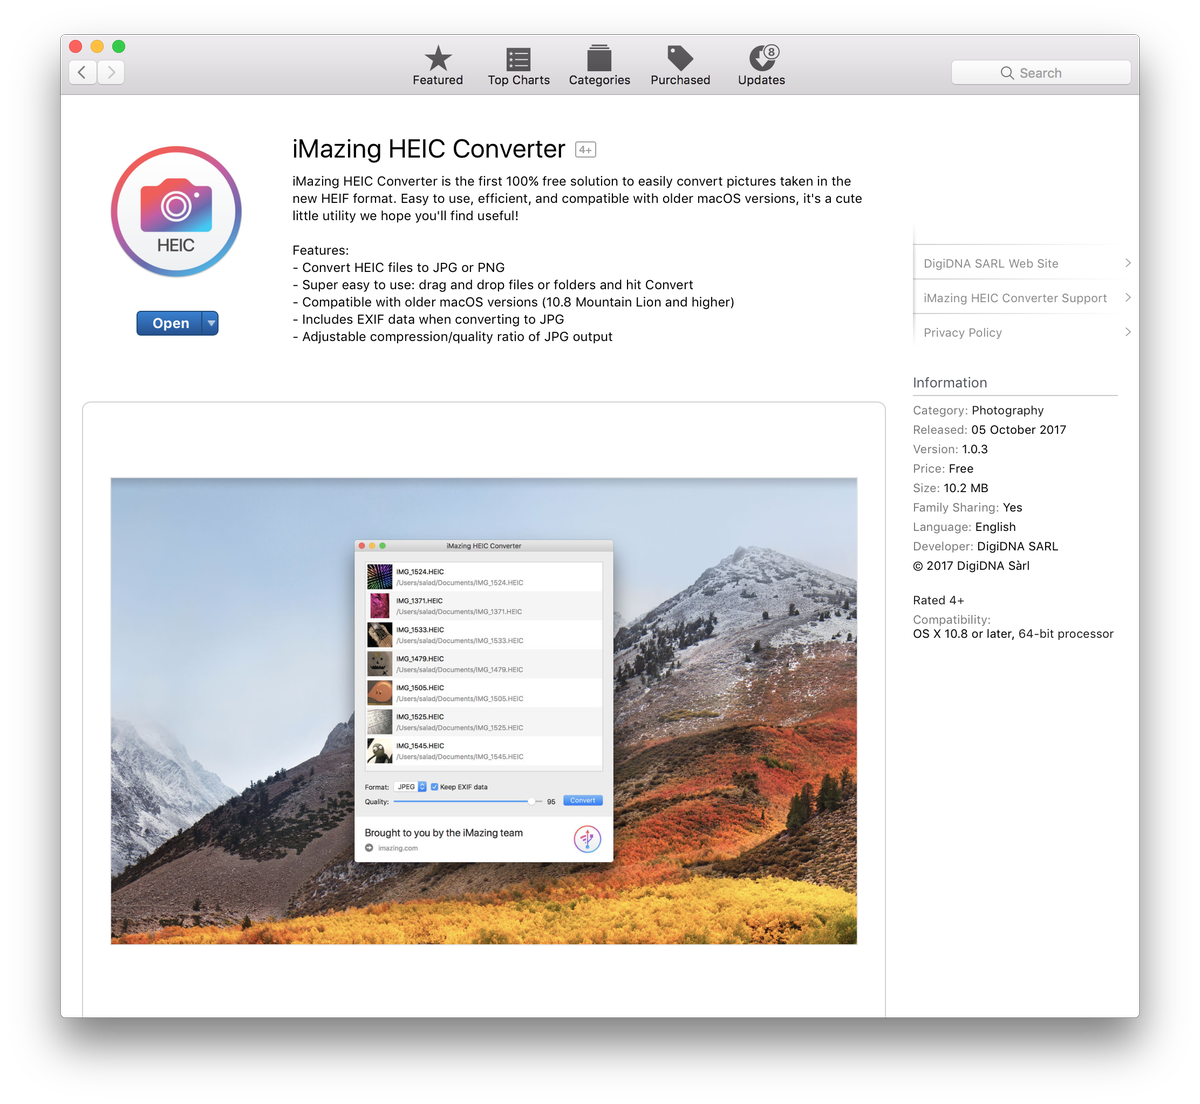The width and height of the screenshot is (1200, 1104).
Task: Go back with the left arrow button
Action: 83,72
